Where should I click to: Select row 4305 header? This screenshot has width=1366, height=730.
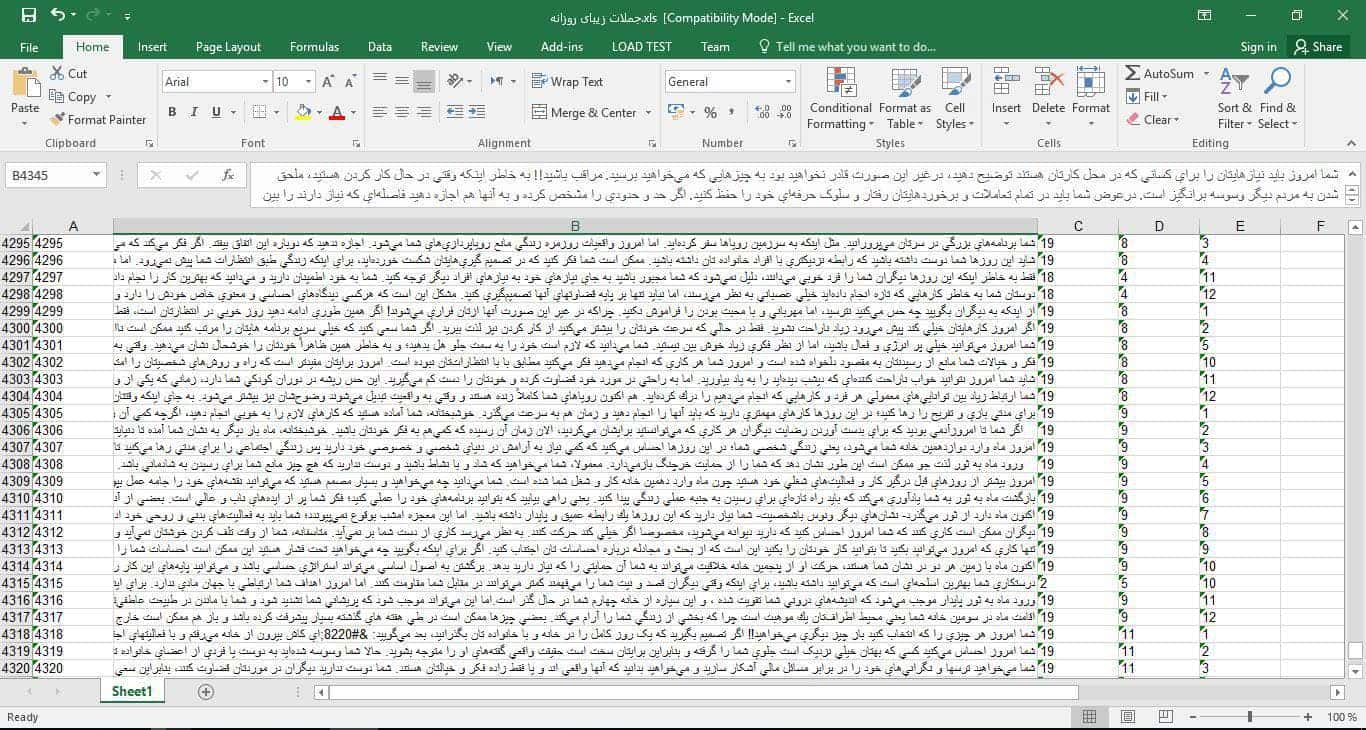click(16, 413)
